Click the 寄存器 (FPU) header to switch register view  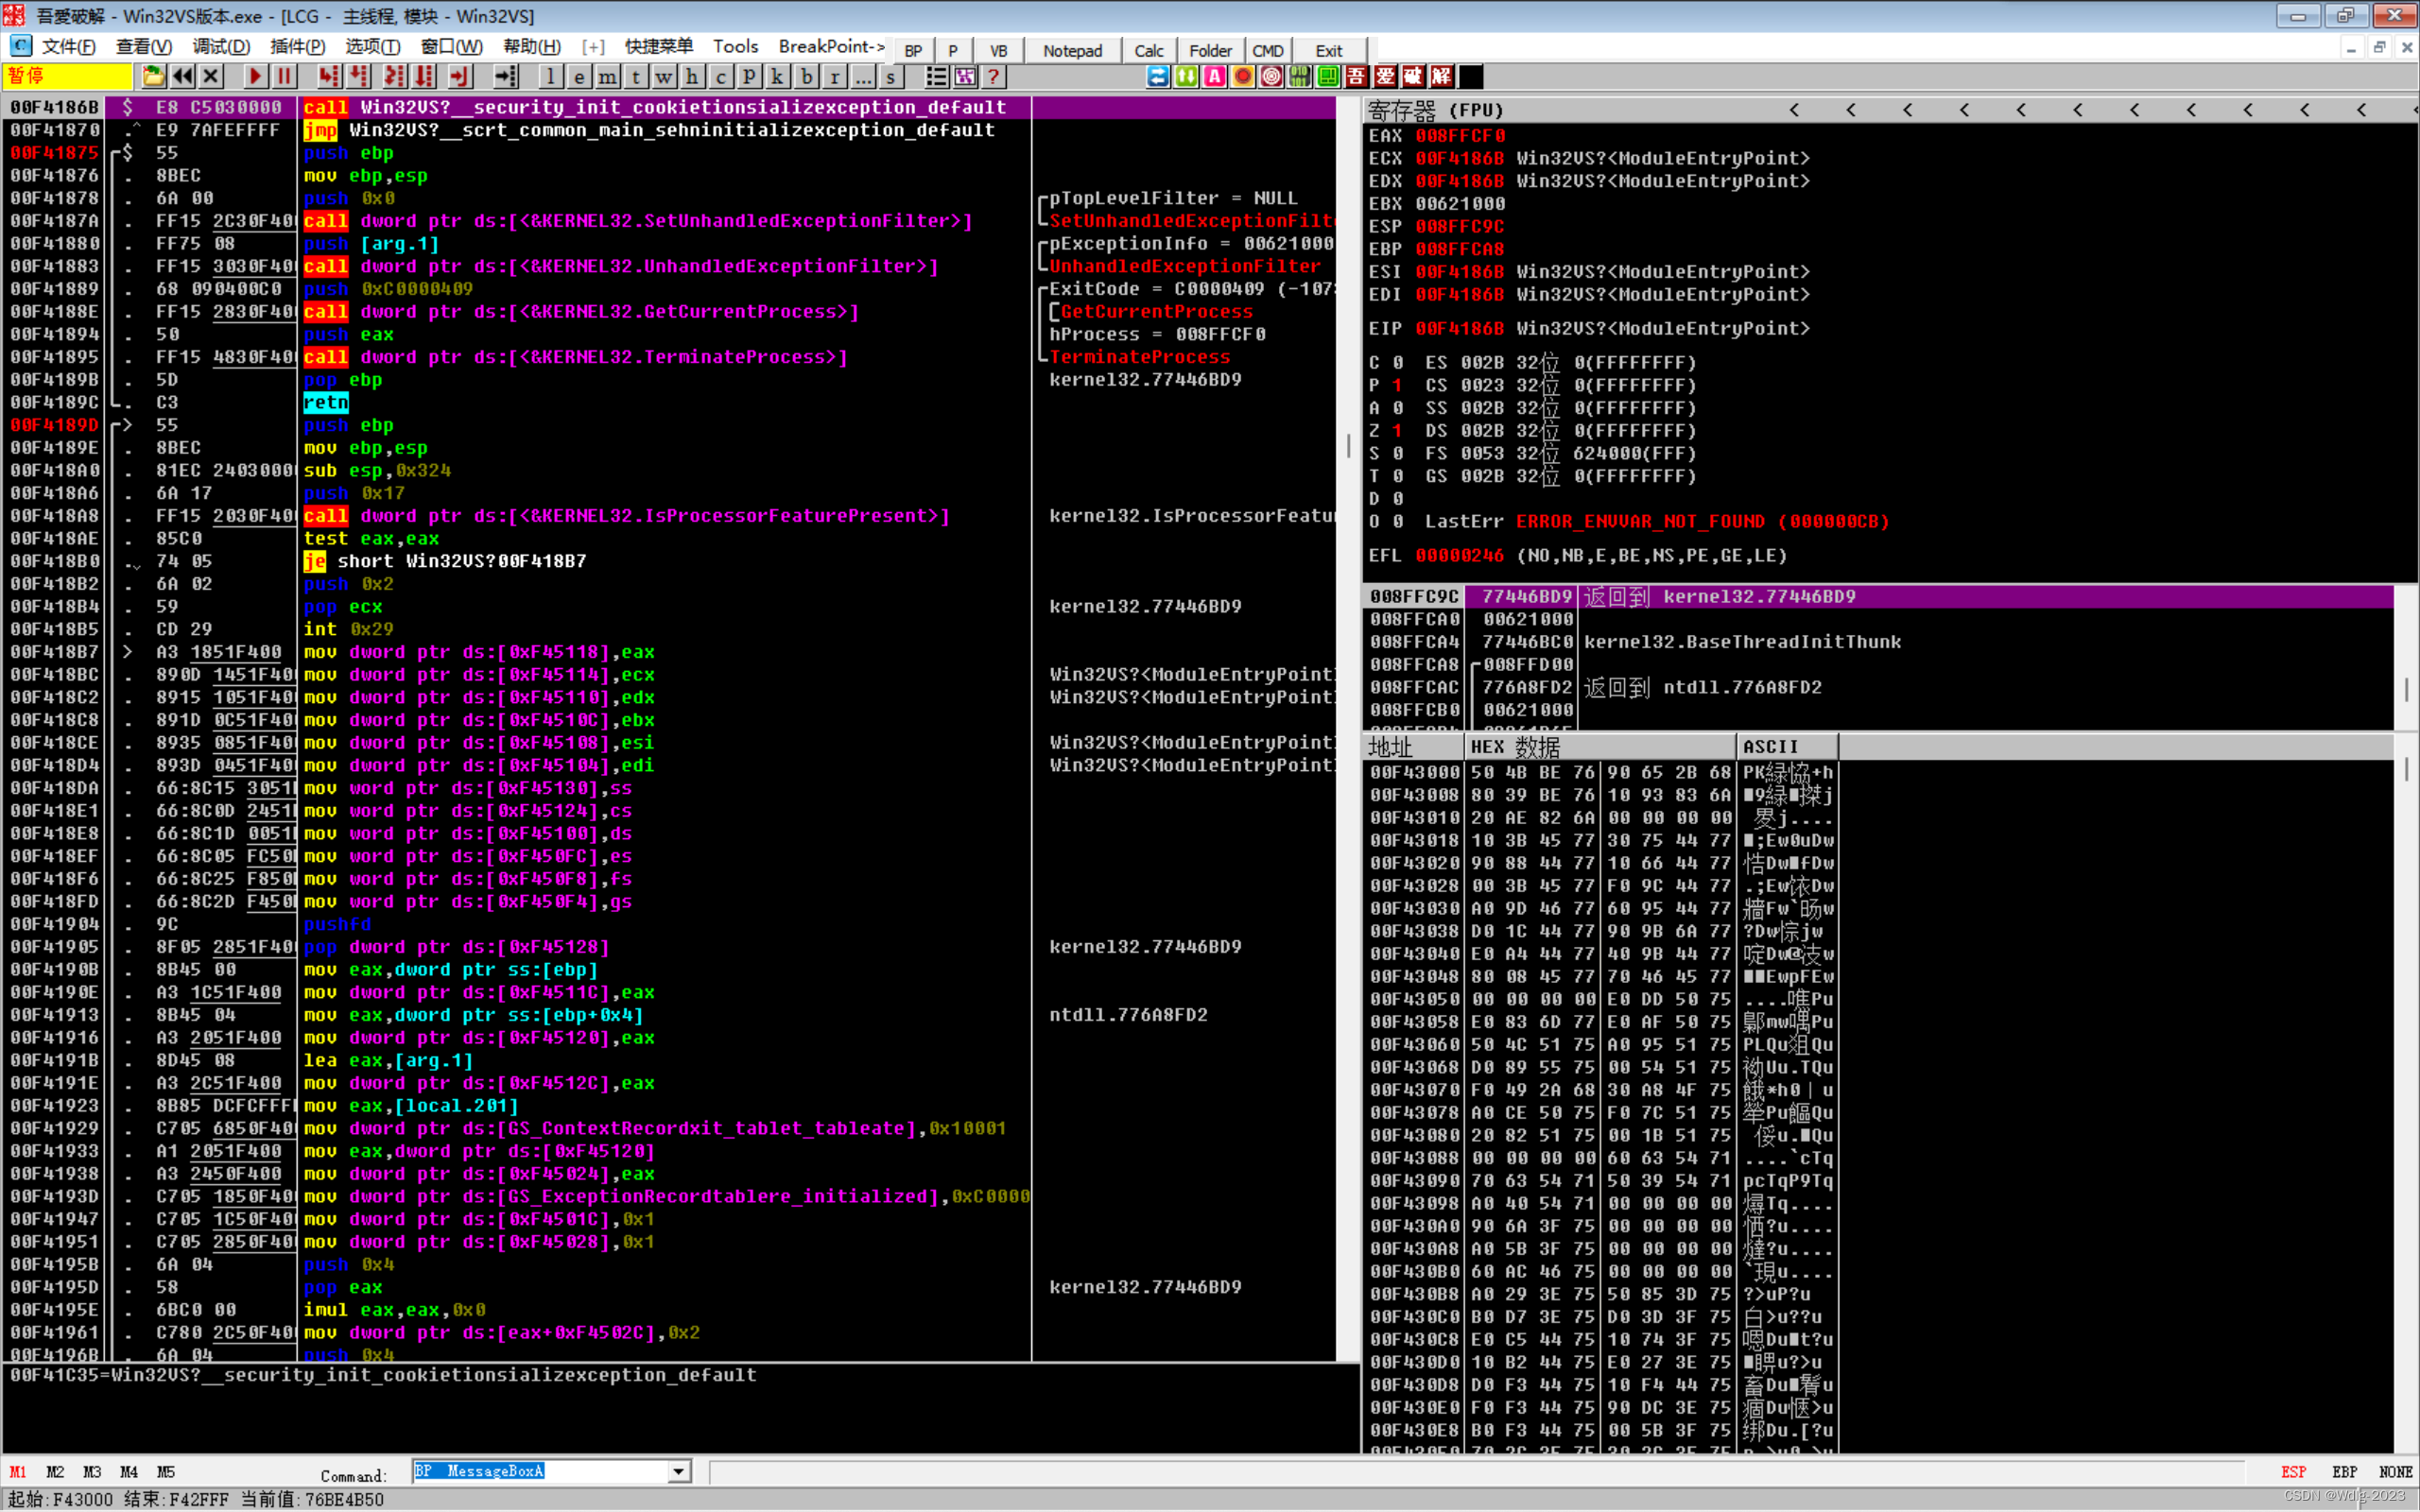point(1435,110)
